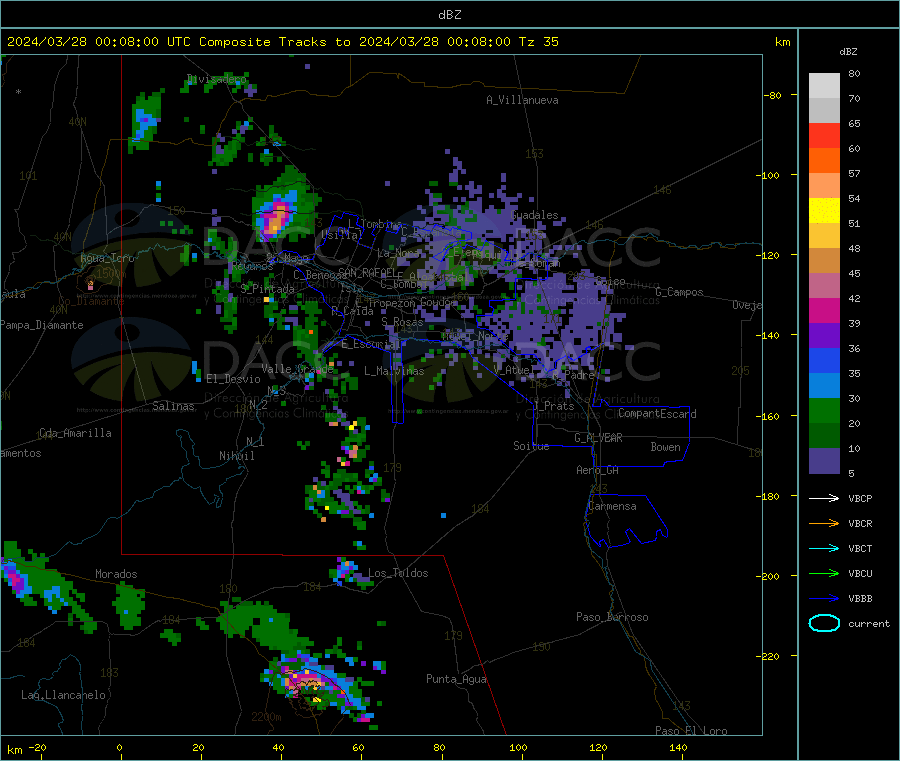
Task: Click the blue VBBB arrow legend icon
Action: click(824, 599)
